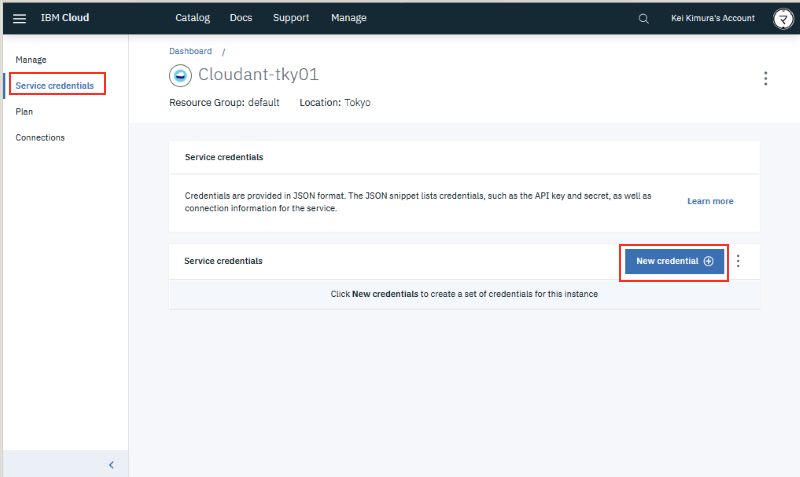Open the Support menu item

click(291, 18)
